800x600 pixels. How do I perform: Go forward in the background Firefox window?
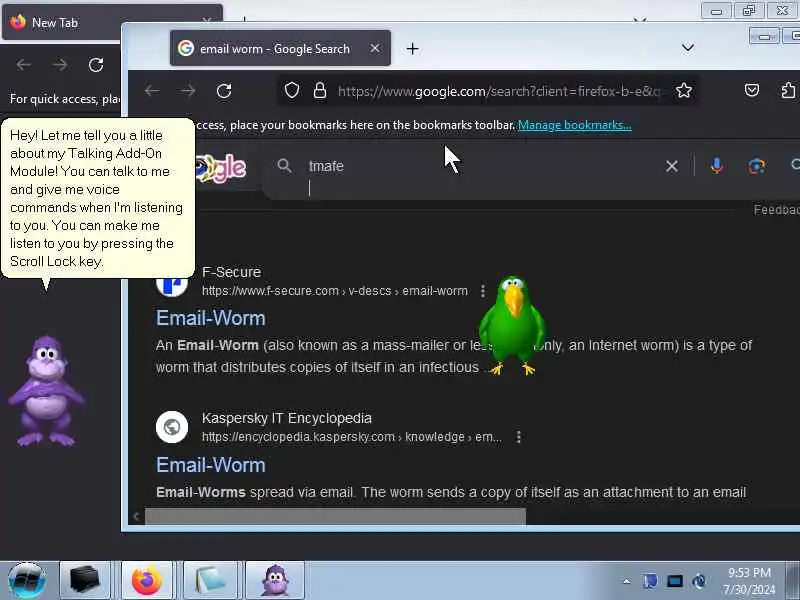[x=60, y=65]
